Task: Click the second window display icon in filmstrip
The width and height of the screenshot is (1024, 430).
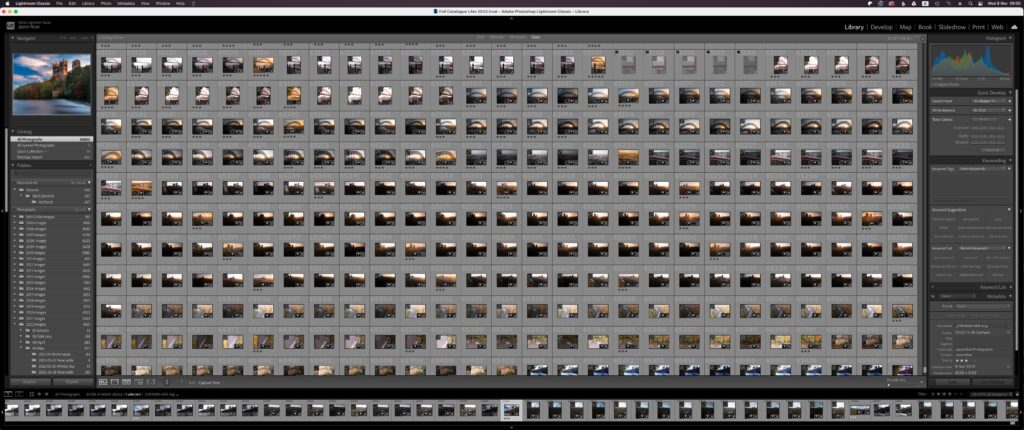Action: 20,394
